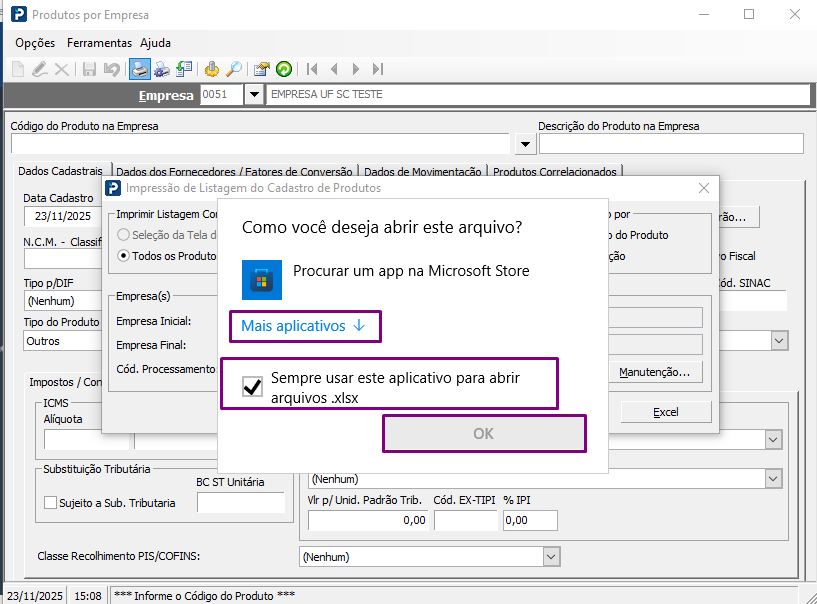Open dropdown arrow in ICMS row at right
Viewport: 817px width, 604px height.
click(773, 439)
